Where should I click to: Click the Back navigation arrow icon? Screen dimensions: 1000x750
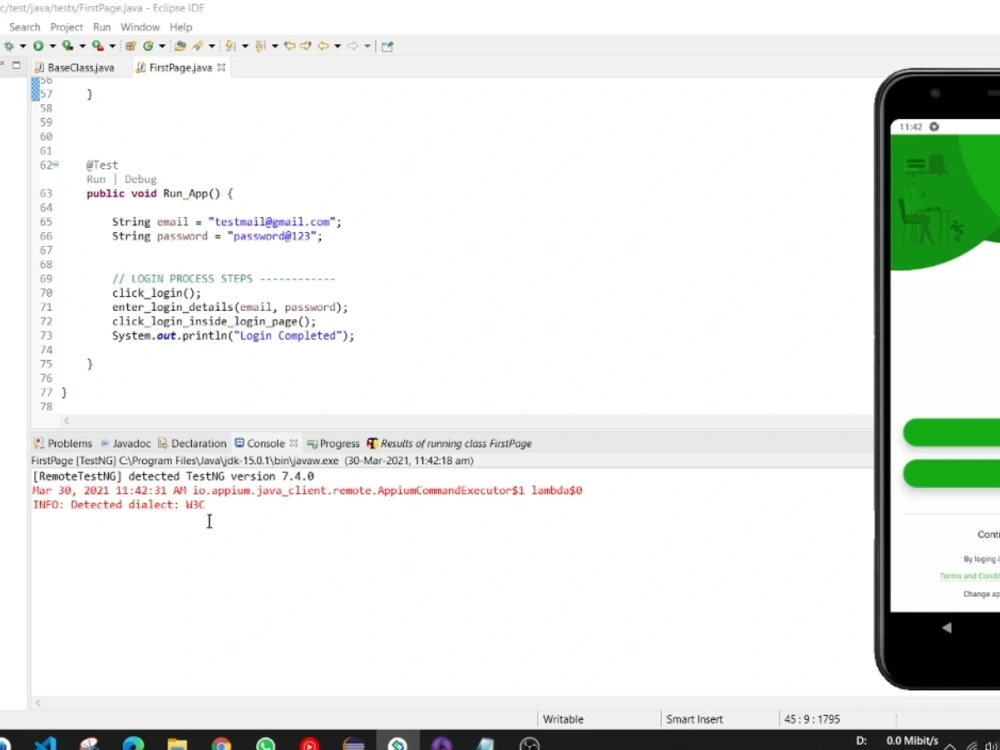323,46
